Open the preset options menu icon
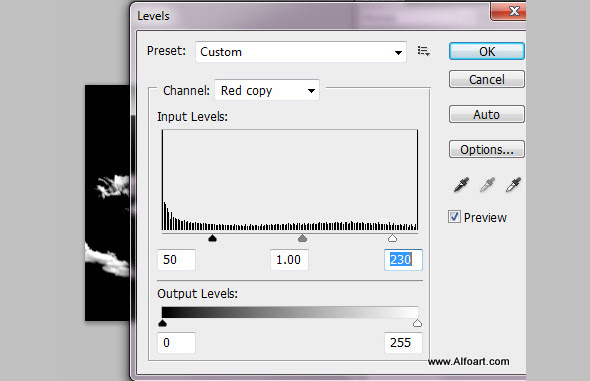 tap(424, 51)
